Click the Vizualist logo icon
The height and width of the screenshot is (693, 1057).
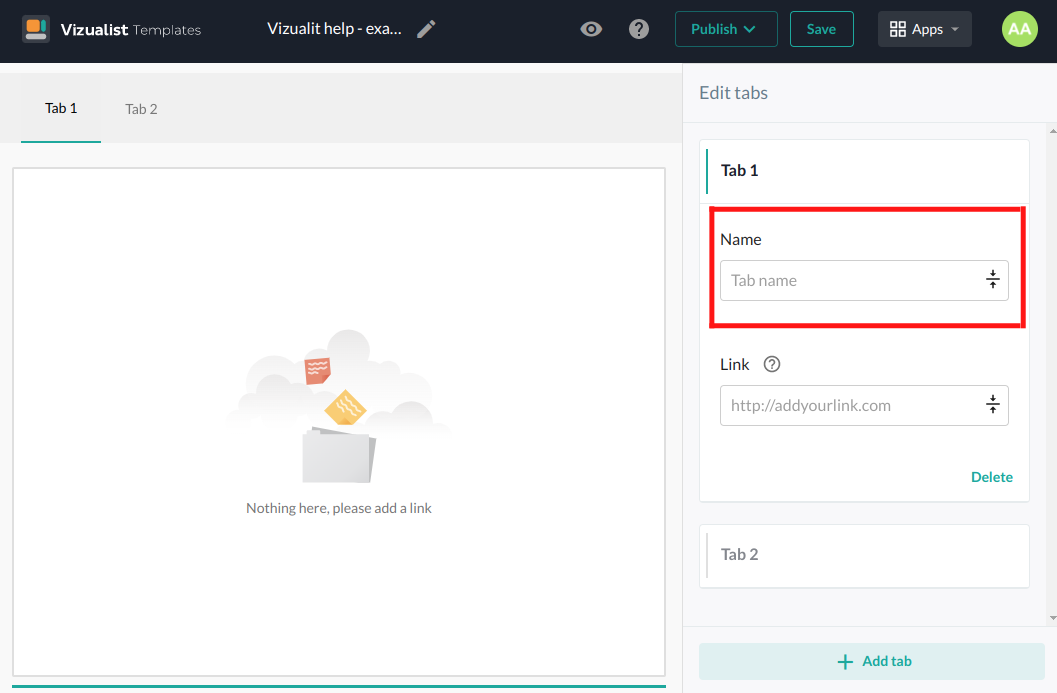click(36, 29)
